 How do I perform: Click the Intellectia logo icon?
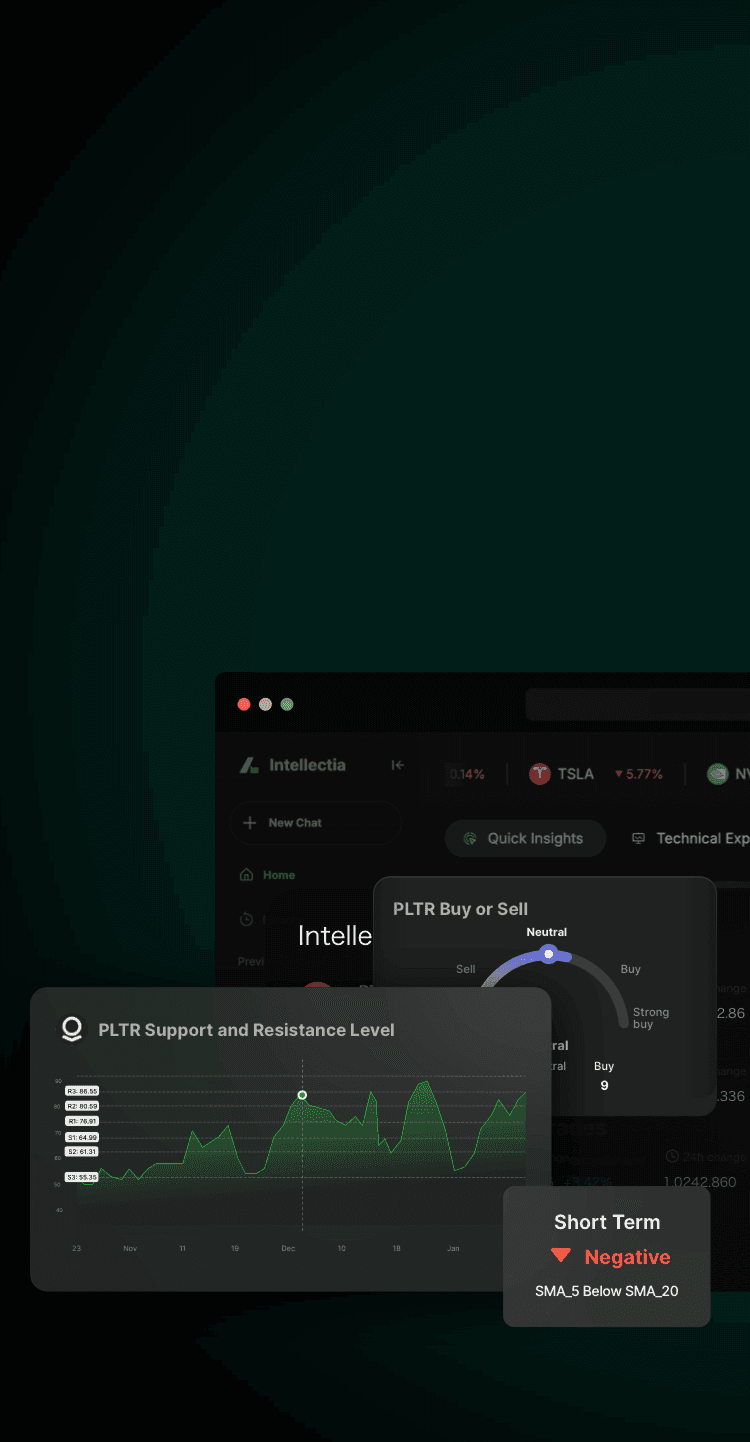tap(249, 766)
